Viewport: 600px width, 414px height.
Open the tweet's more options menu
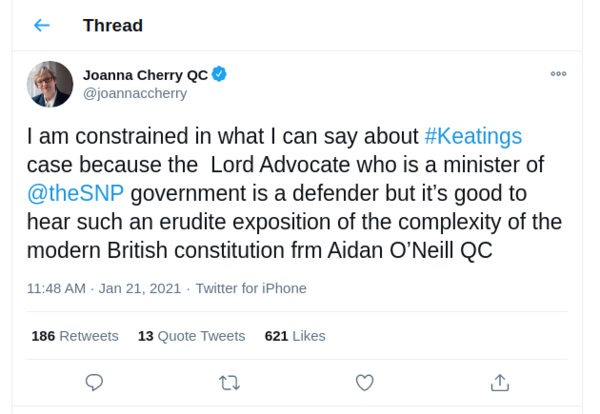point(558,74)
